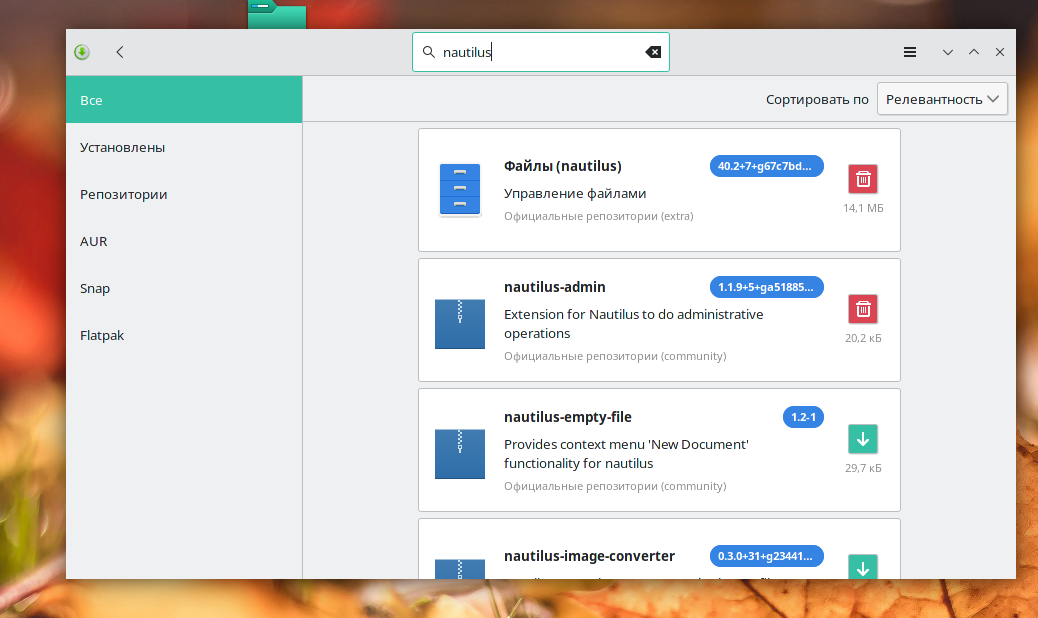Open the teal folder on desktop
The height and width of the screenshot is (618, 1038).
pos(277,14)
